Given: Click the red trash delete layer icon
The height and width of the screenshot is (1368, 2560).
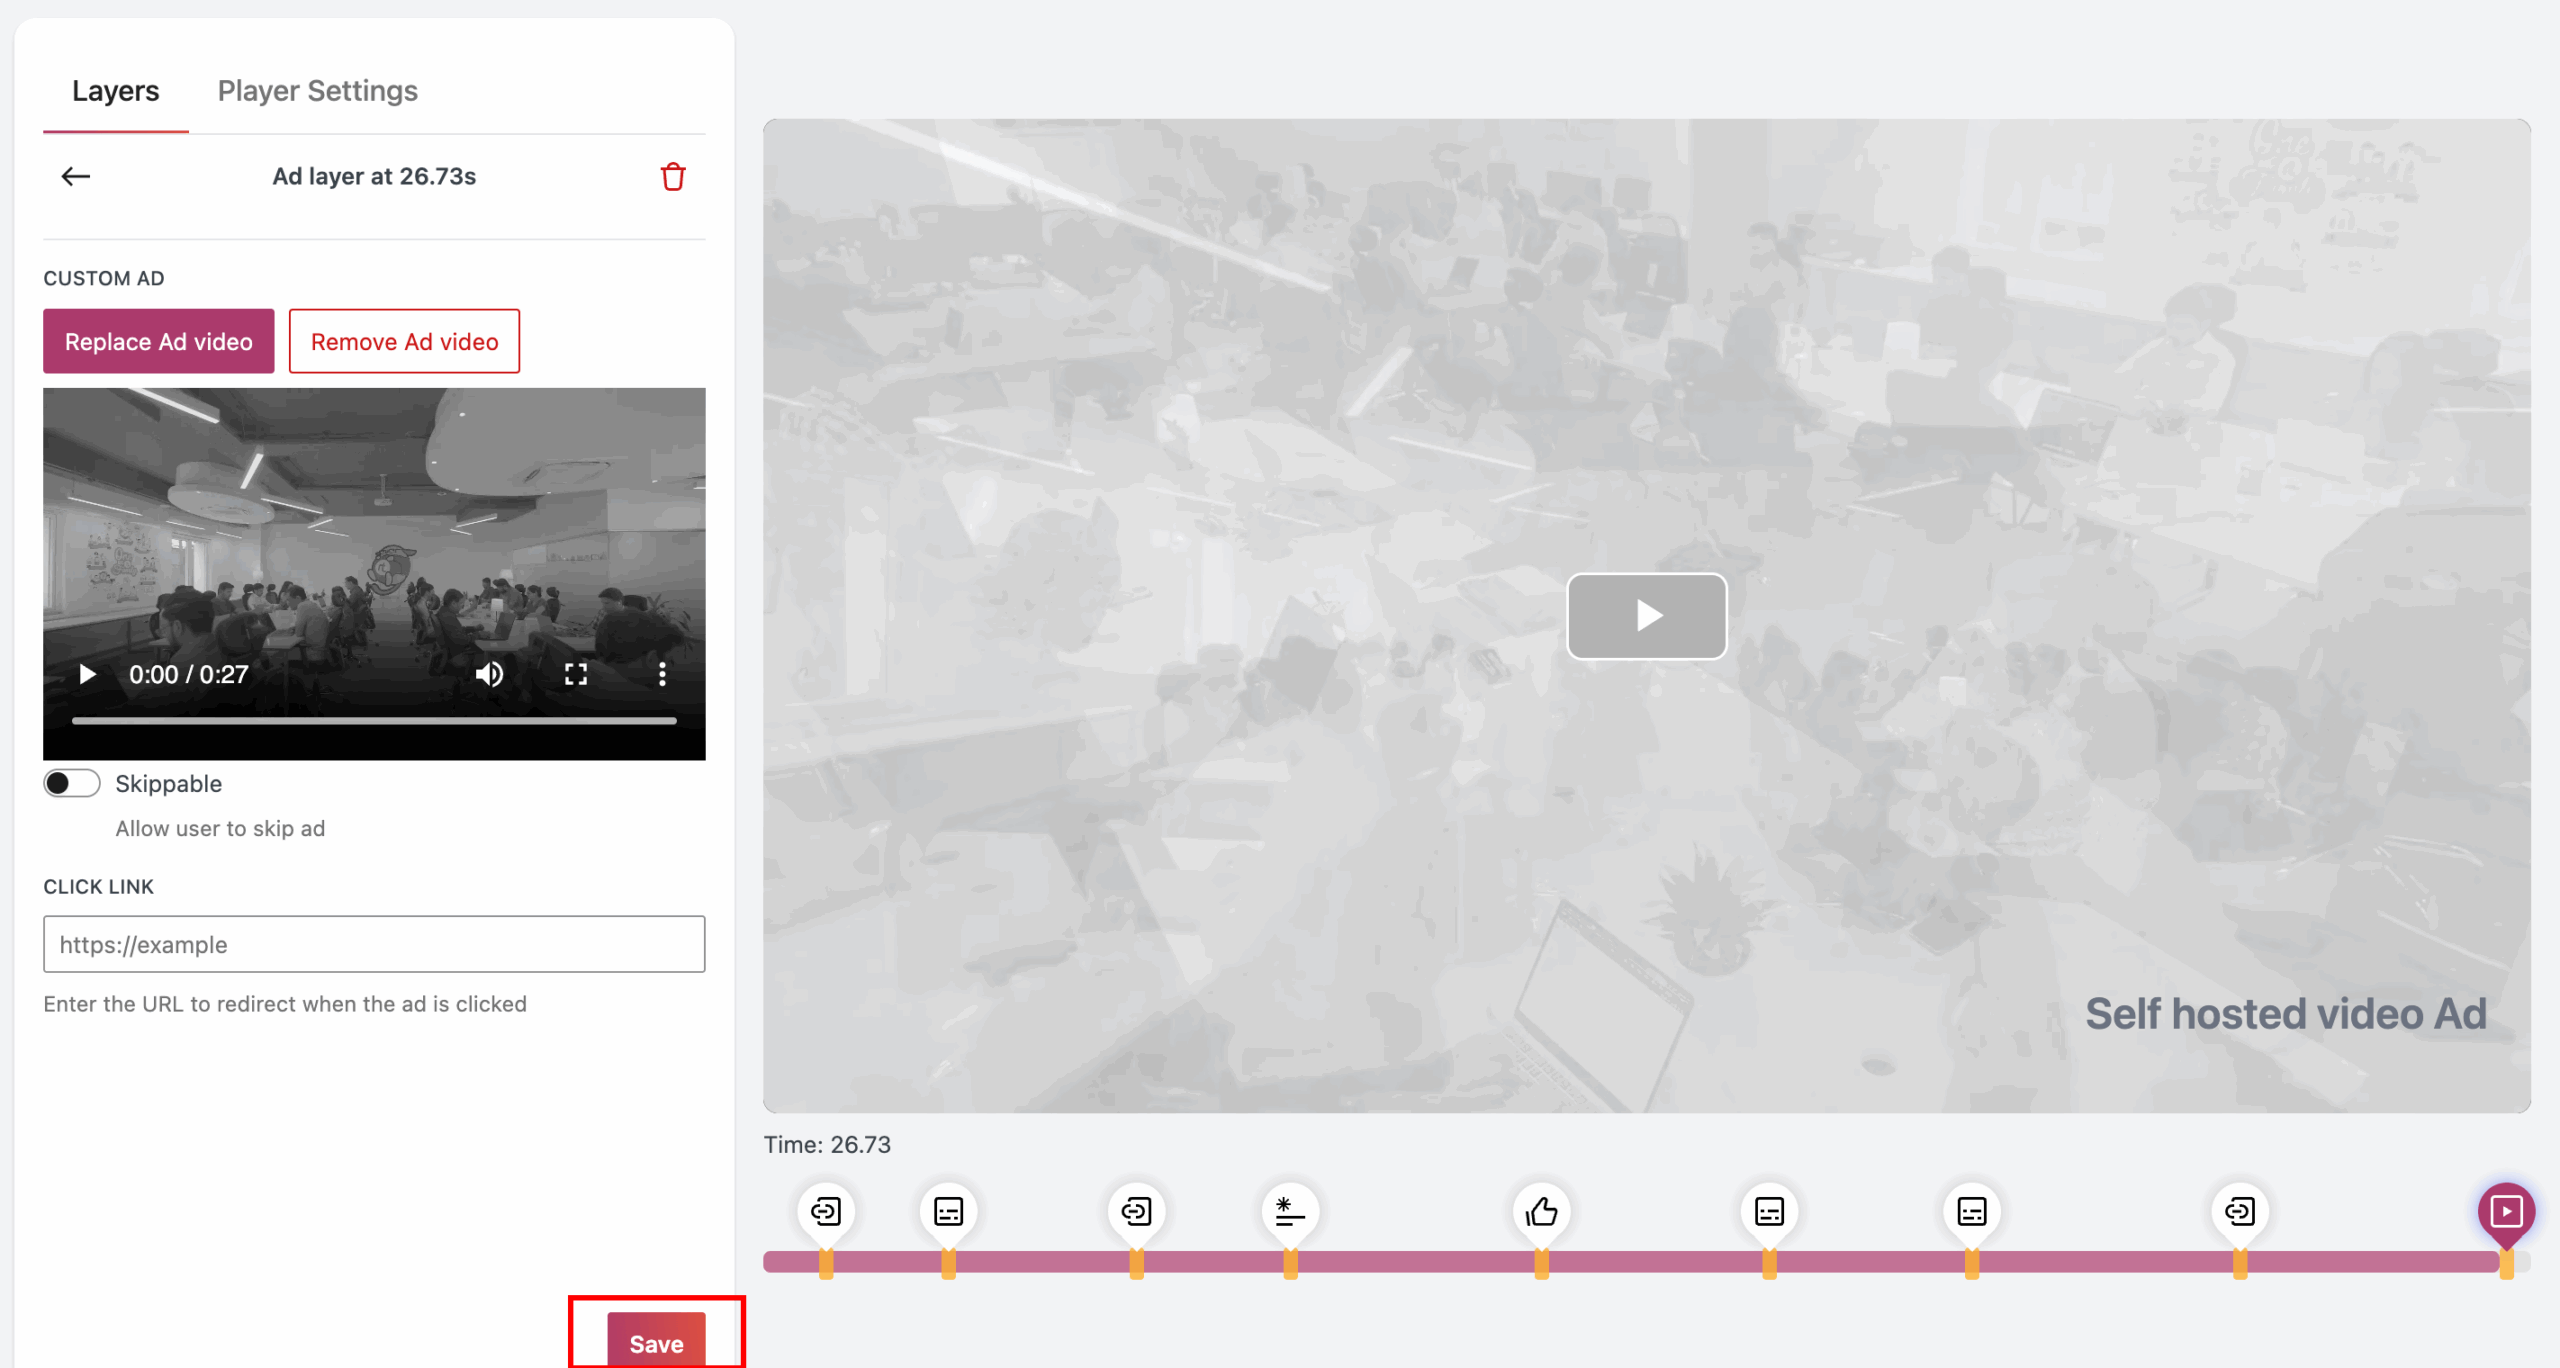Looking at the screenshot, I should click(x=673, y=177).
